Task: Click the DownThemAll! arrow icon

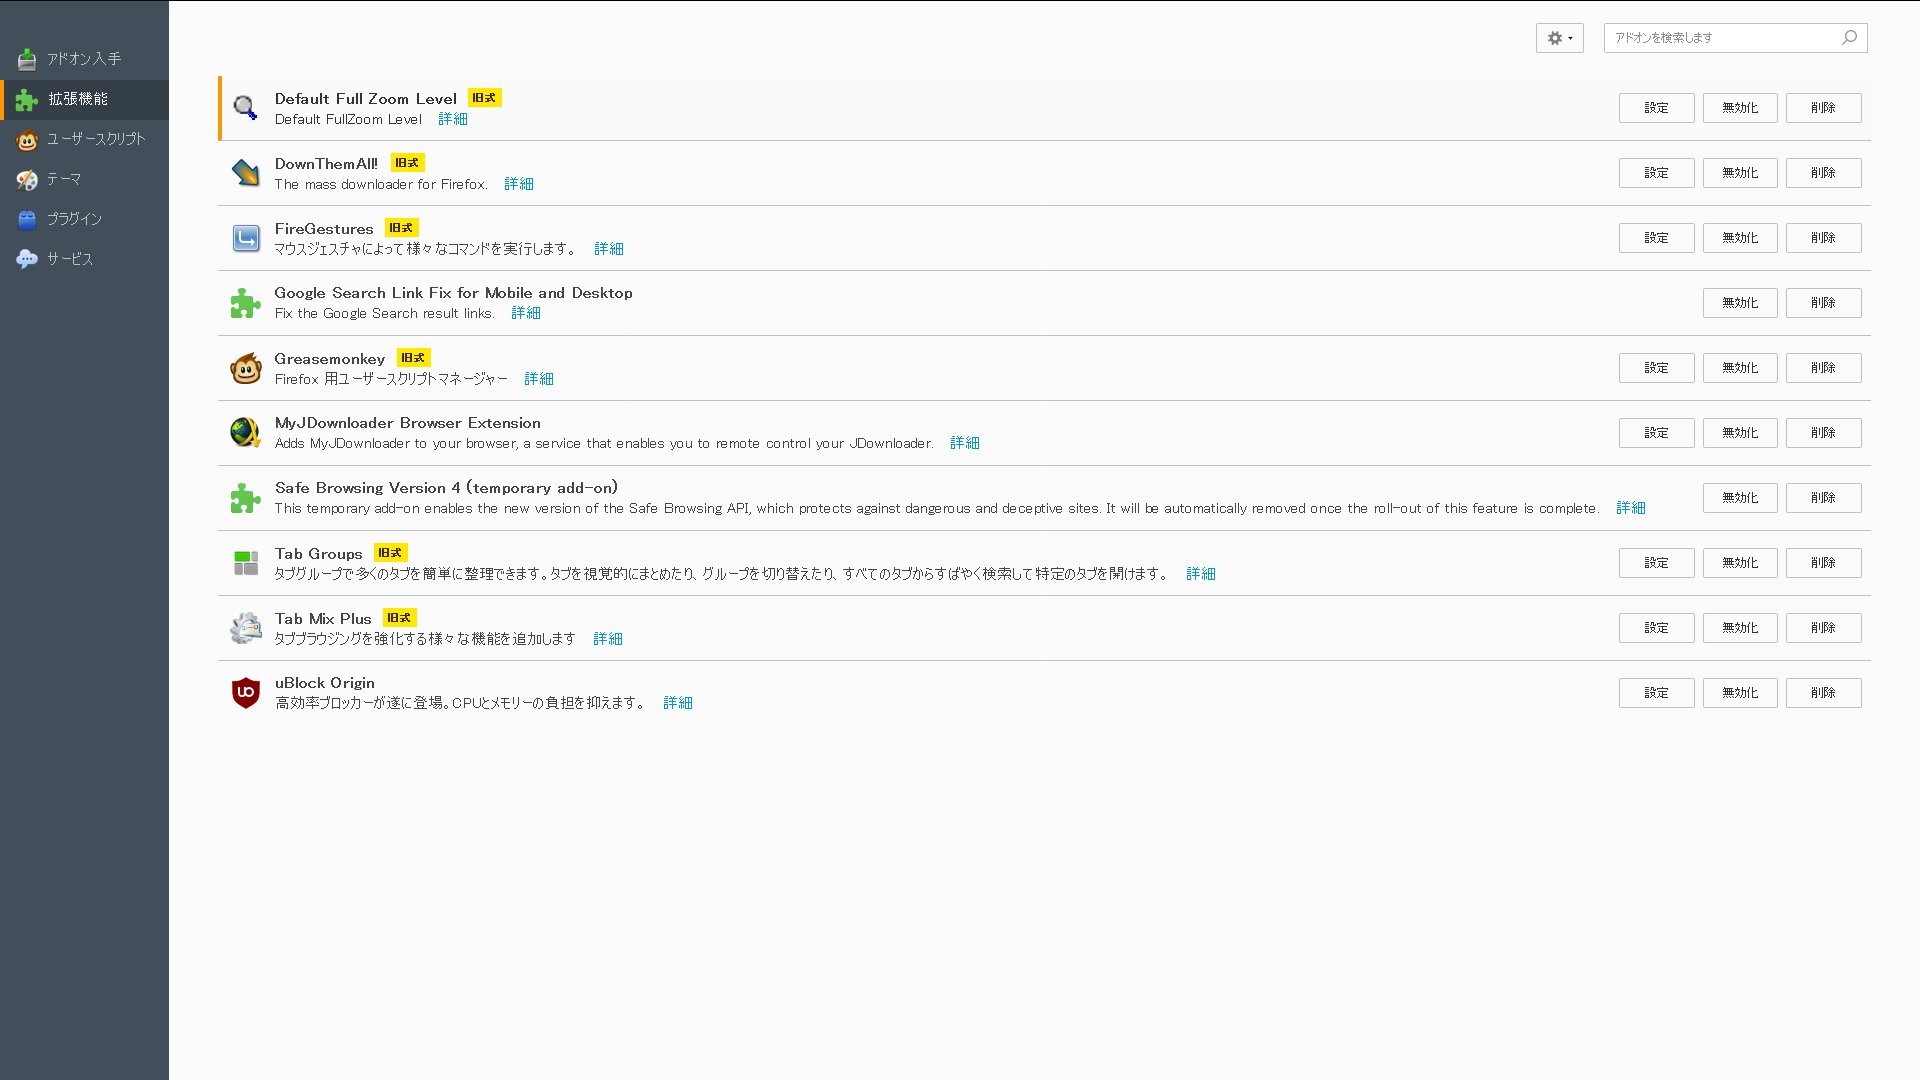Action: (x=245, y=172)
